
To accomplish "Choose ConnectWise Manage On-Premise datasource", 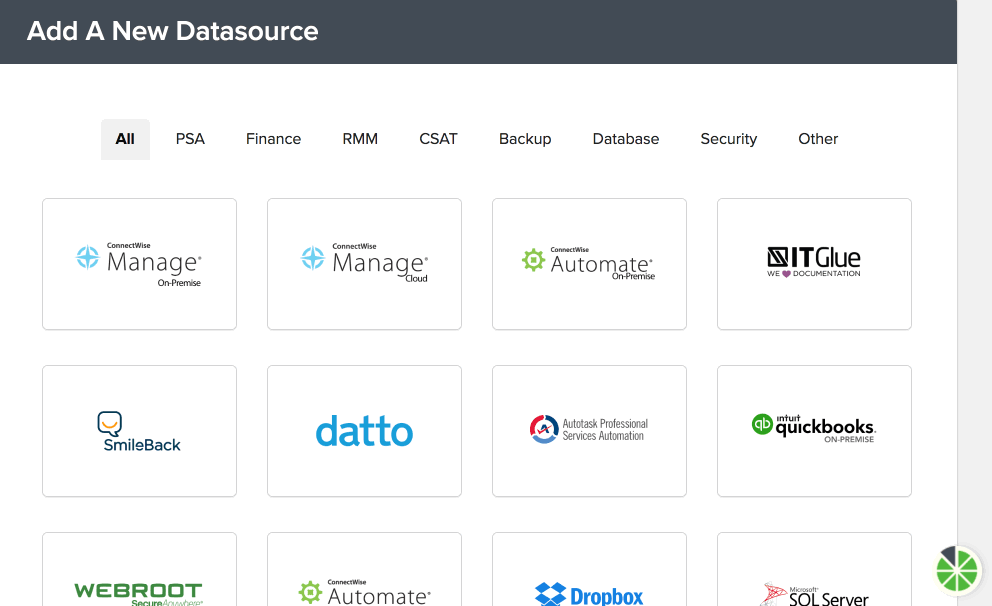I will 139,264.
